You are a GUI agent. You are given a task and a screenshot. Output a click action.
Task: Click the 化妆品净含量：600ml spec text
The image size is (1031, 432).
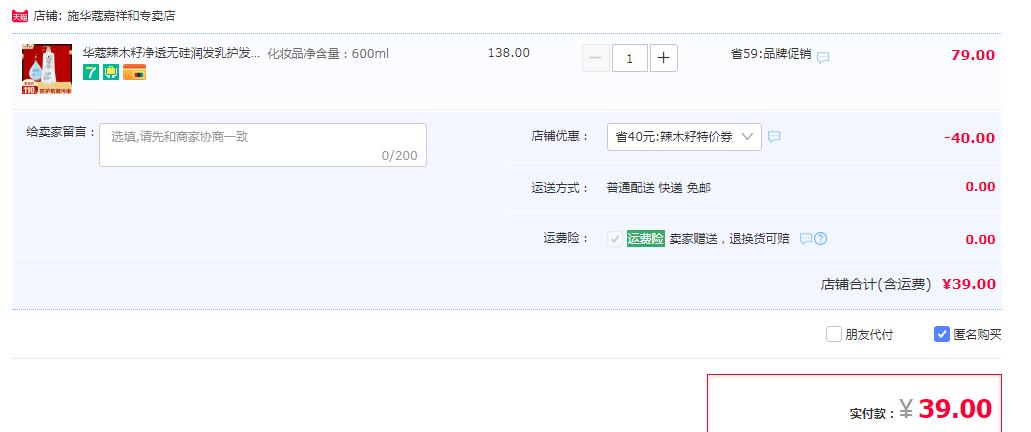click(x=328, y=53)
